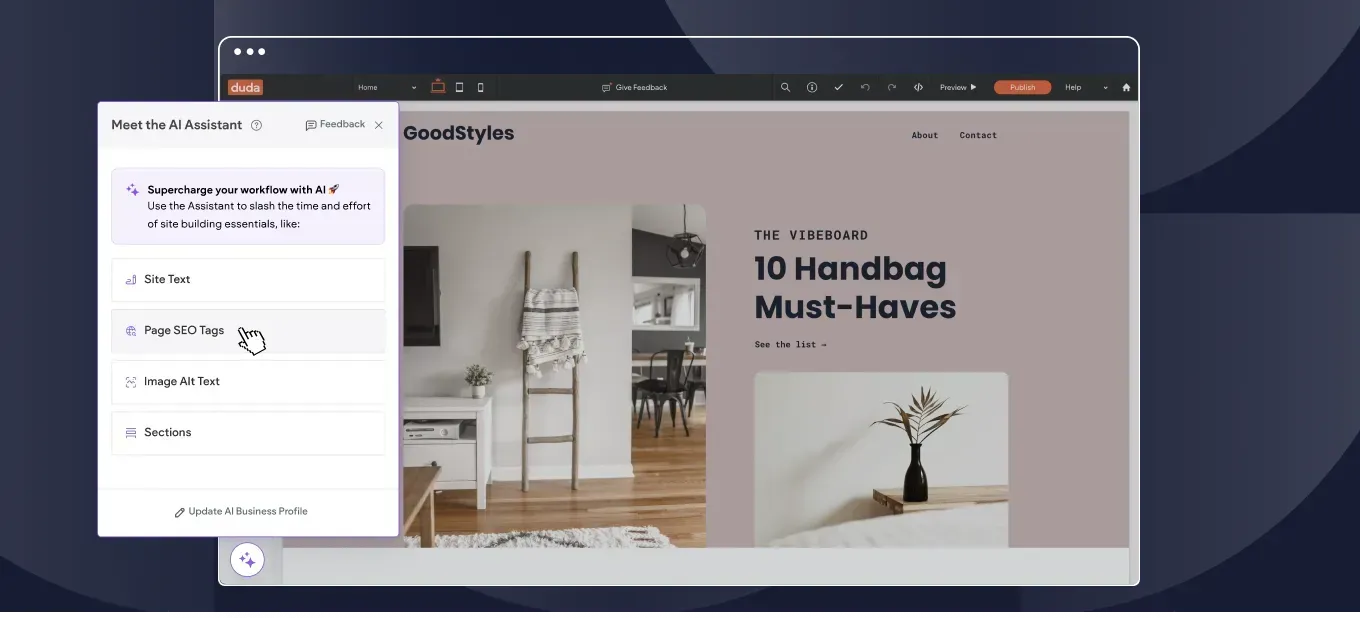
Task: Select the living room ladder photo
Action: point(554,376)
